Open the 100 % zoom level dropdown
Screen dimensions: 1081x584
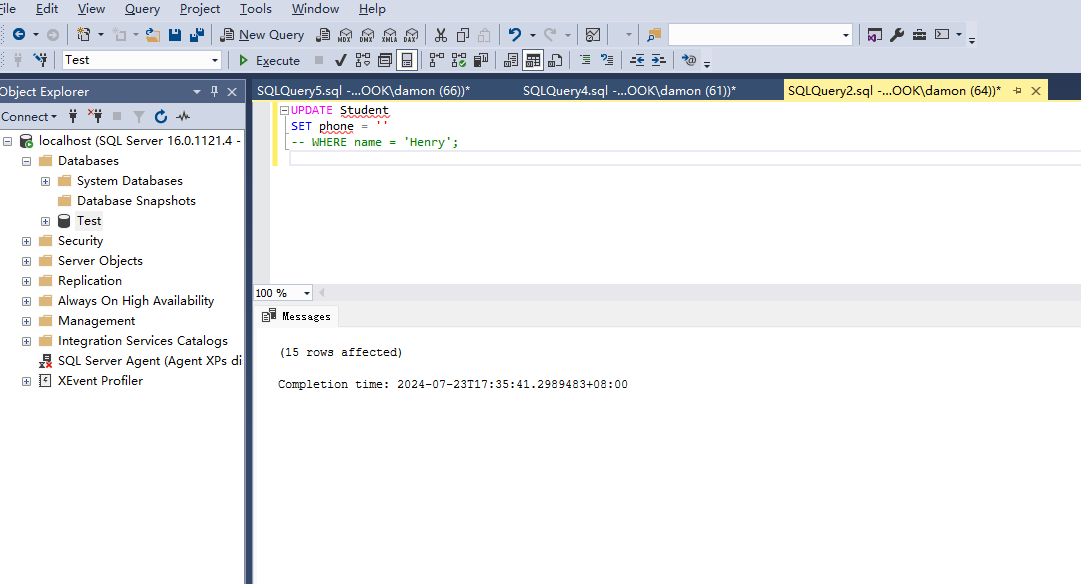[307, 293]
